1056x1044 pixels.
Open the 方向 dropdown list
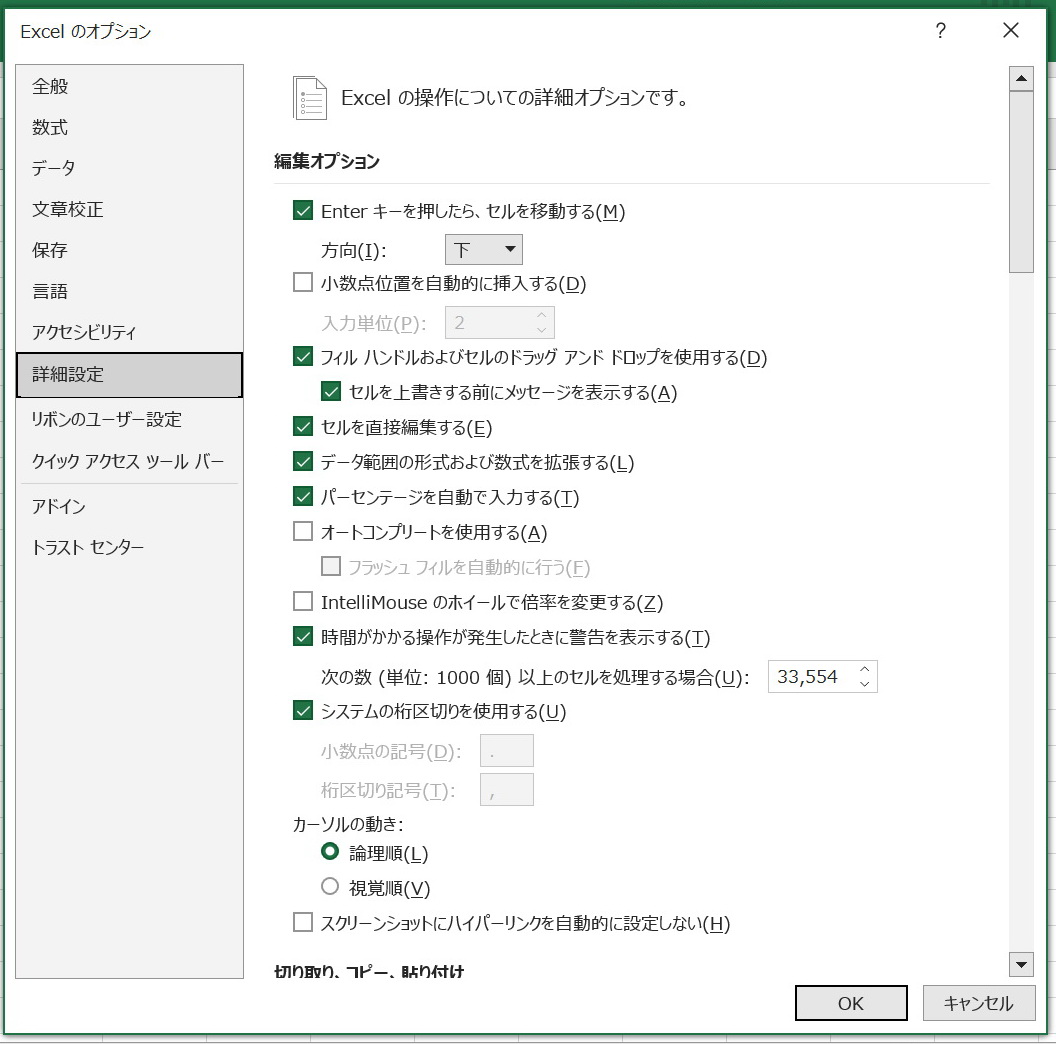coord(483,249)
